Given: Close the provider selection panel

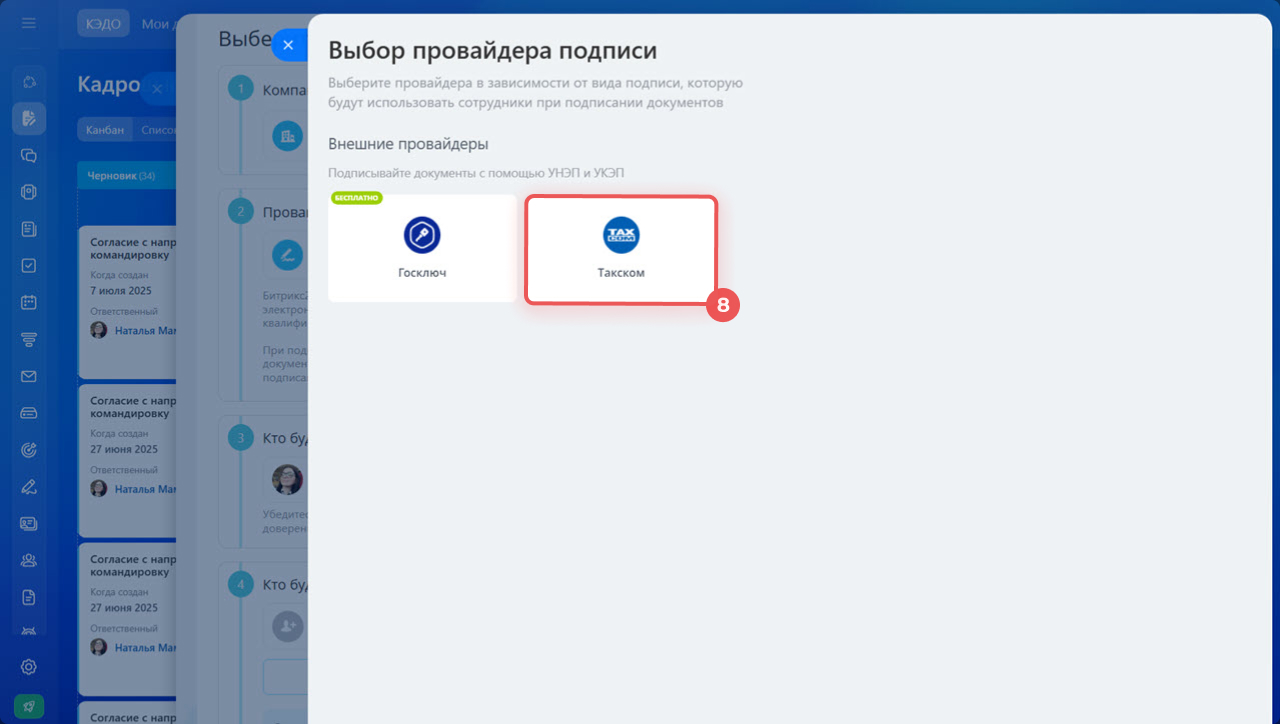Looking at the screenshot, I should point(288,45).
